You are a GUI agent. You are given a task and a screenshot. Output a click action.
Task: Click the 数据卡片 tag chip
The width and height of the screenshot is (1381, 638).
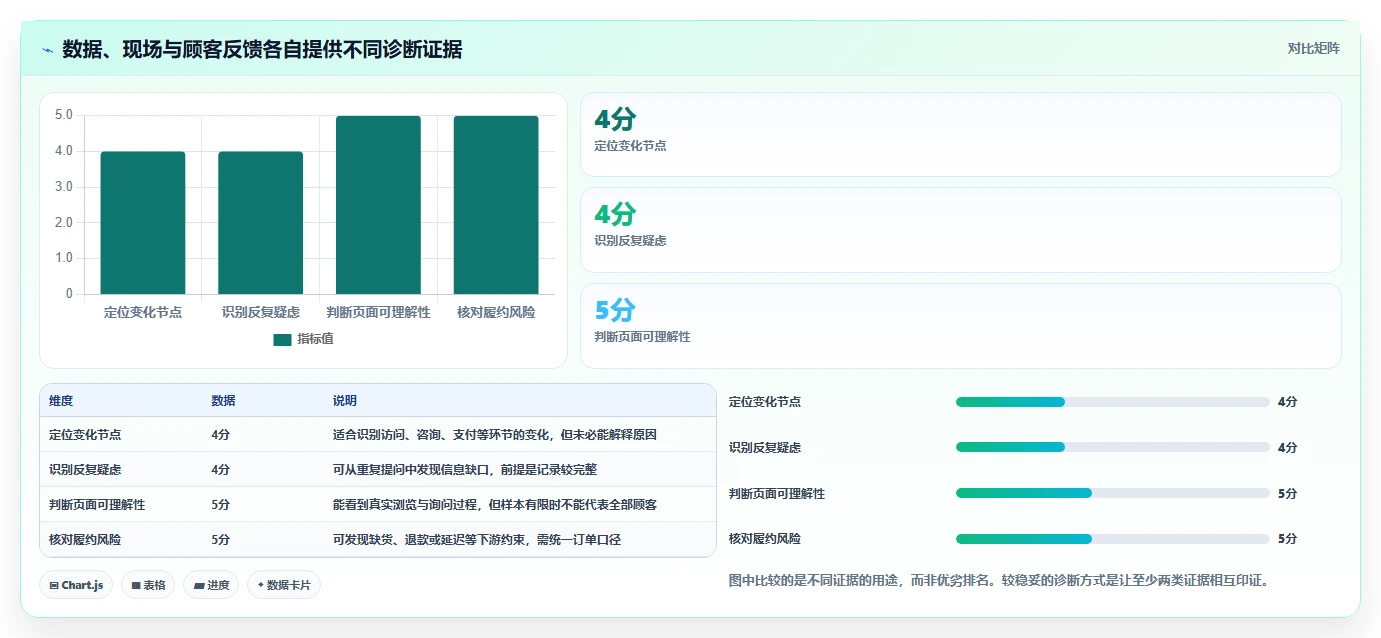[x=284, y=585]
